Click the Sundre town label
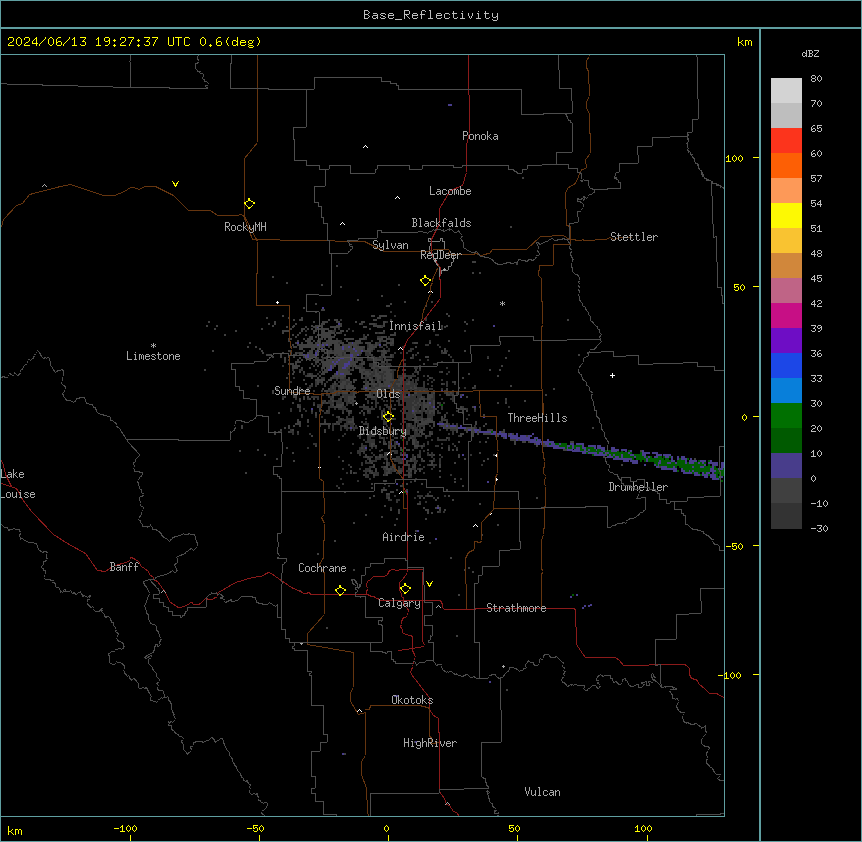862x842 pixels. [292, 391]
